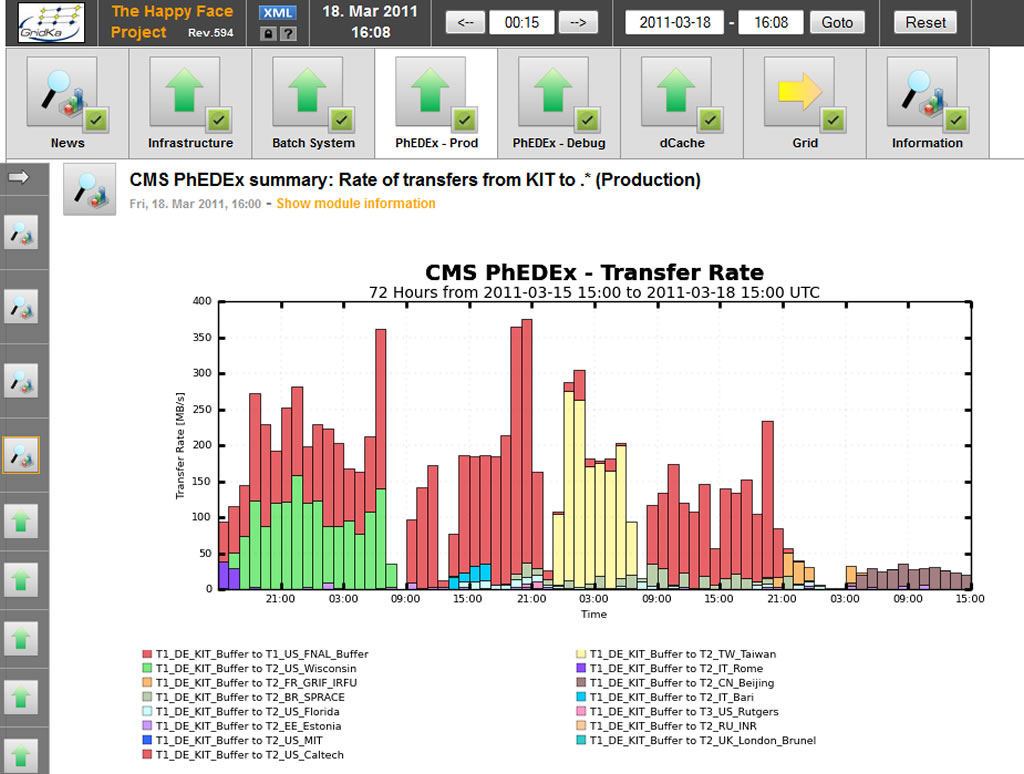The width and height of the screenshot is (1024, 774).
Task: Collapse the sidebar with the arrow at its top
Action: pyautogui.click(x=19, y=177)
